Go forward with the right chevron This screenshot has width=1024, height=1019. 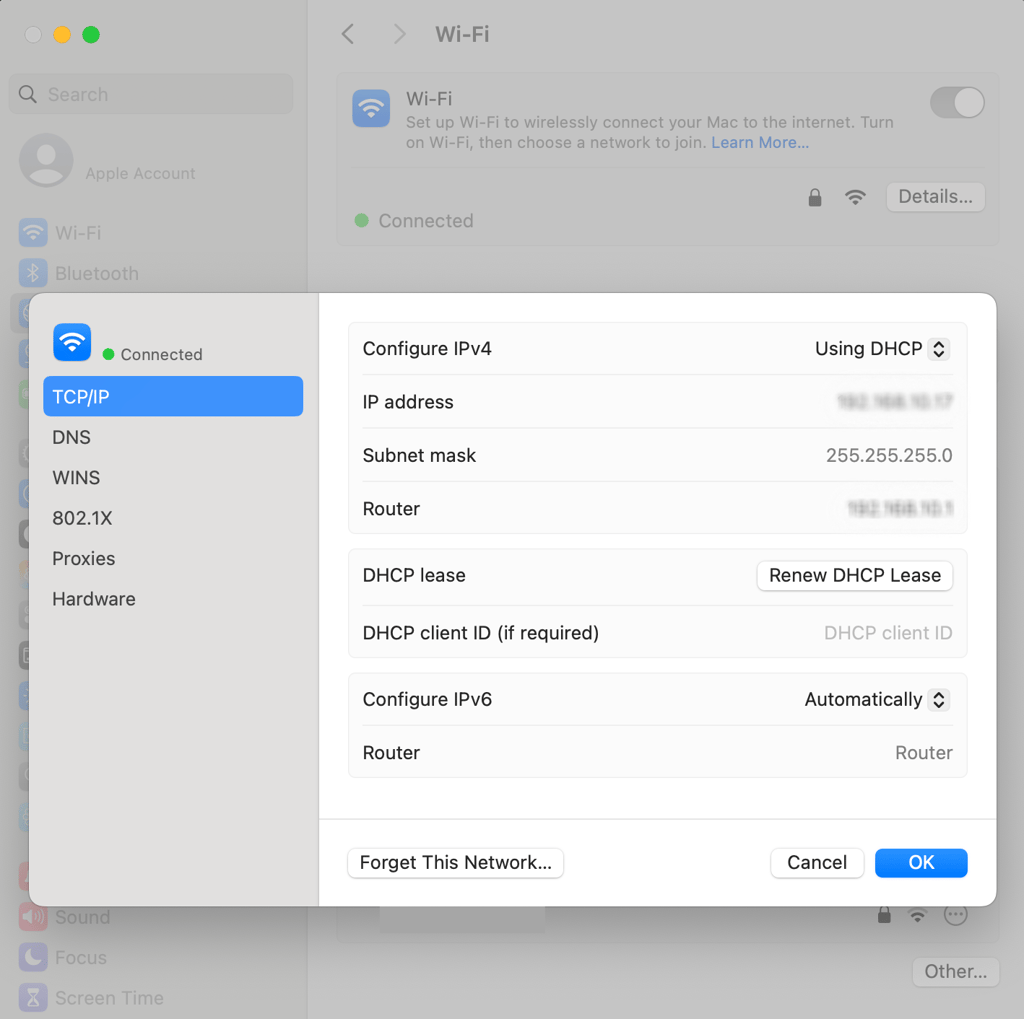pyautogui.click(x=400, y=34)
